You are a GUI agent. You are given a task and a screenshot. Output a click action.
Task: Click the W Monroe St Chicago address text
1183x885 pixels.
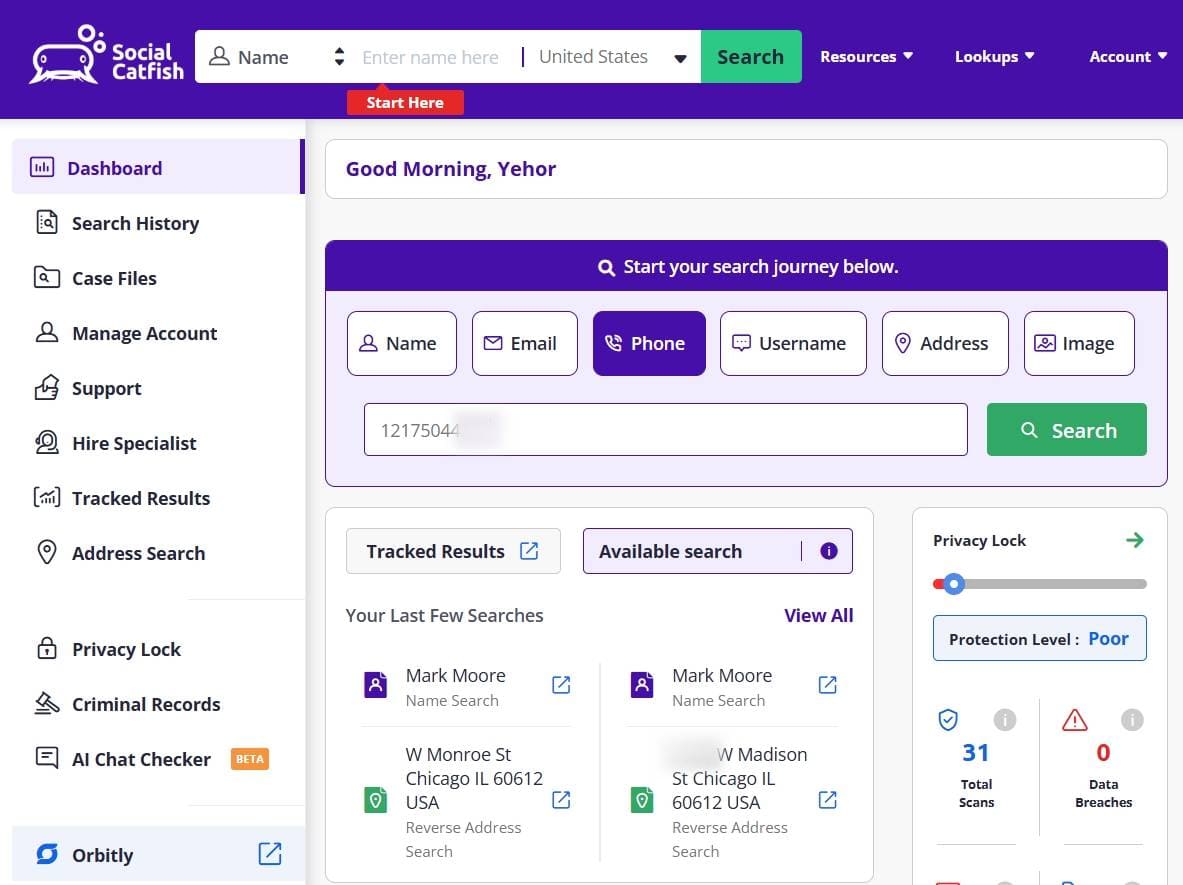[474, 778]
